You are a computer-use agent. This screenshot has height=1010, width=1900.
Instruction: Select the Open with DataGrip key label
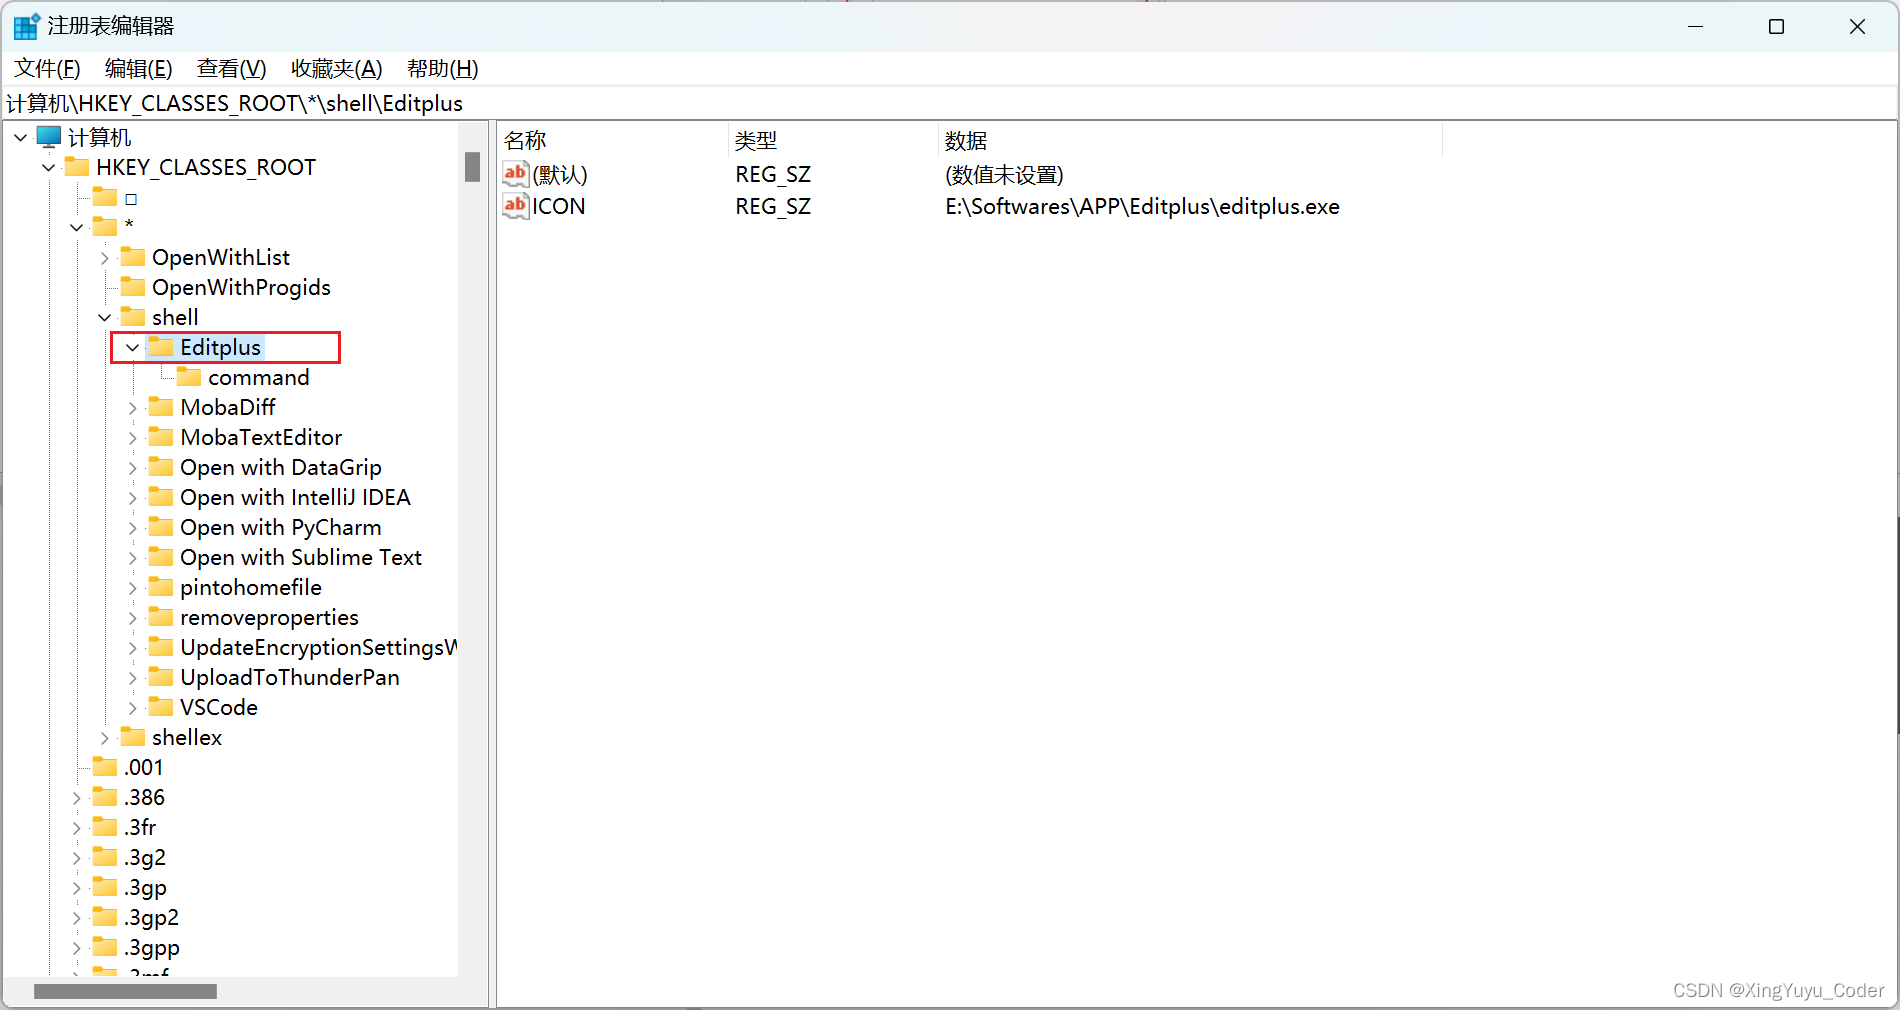point(281,468)
